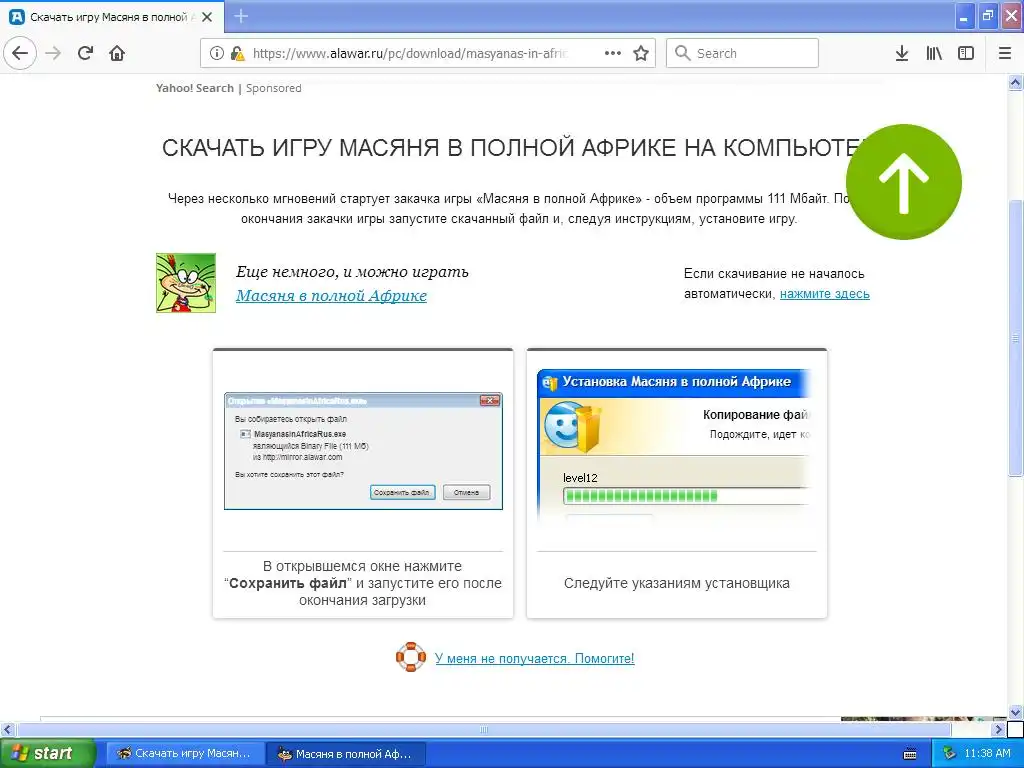Bookmark this page with the star icon
The height and width of the screenshot is (768, 1024).
coord(641,53)
